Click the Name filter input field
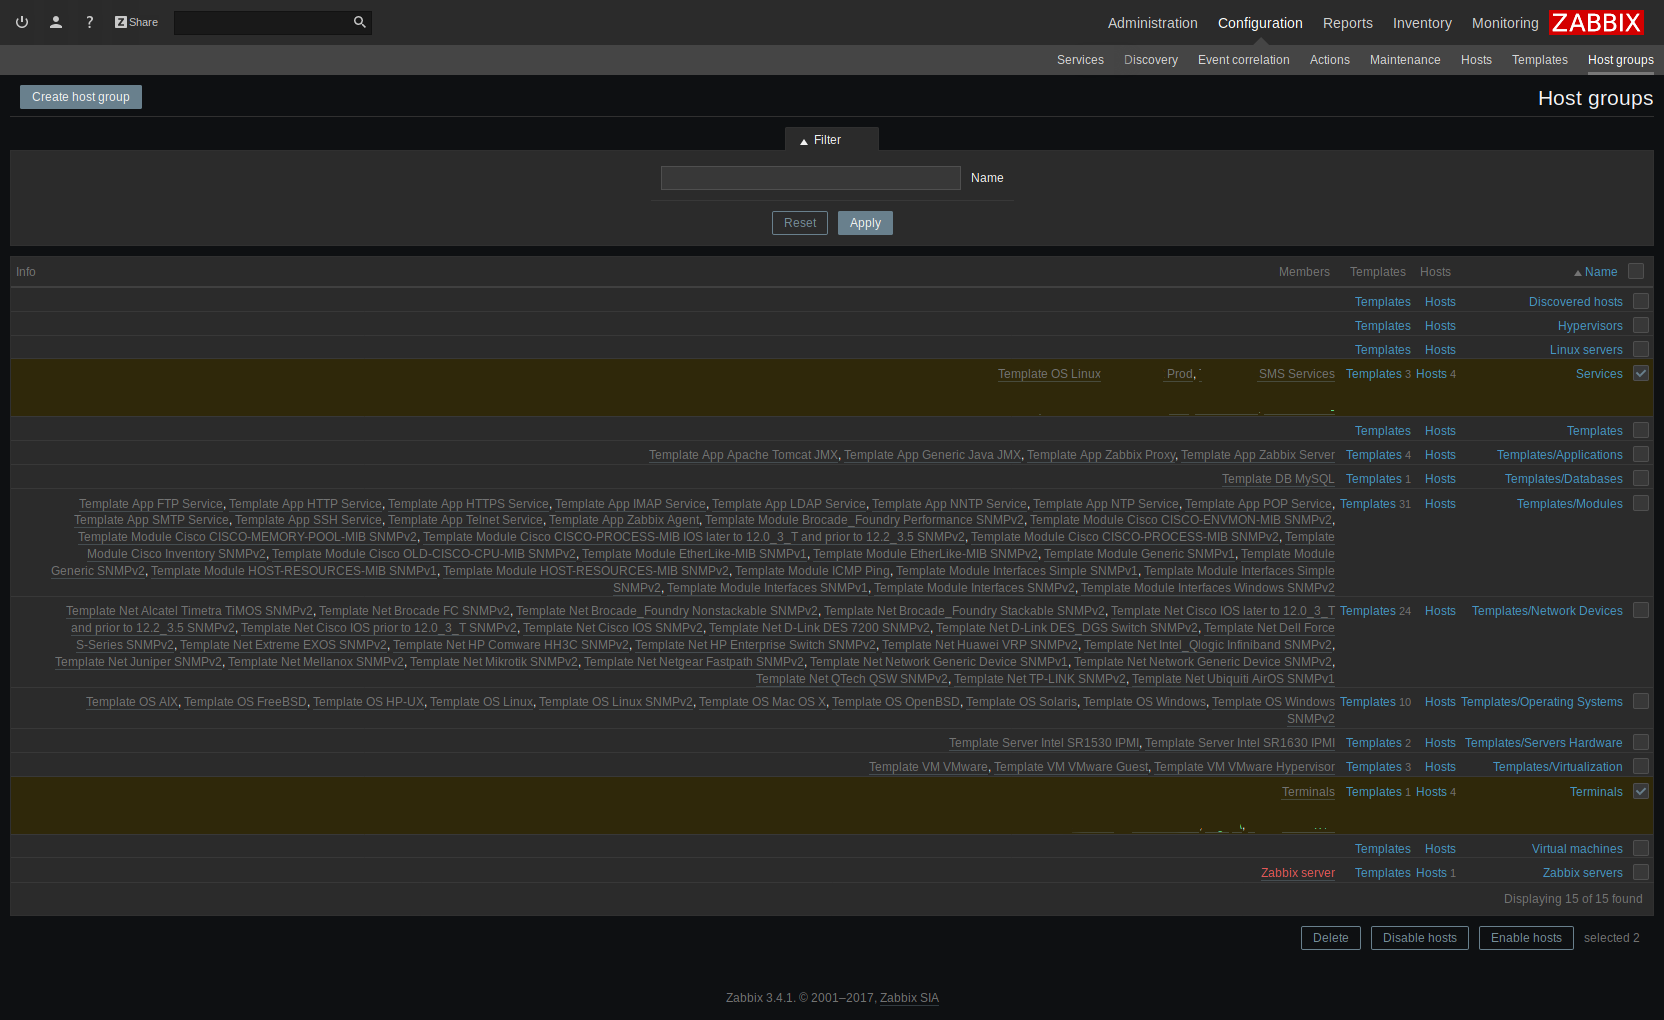This screenshot has width=1664, height=1020. 810,178
